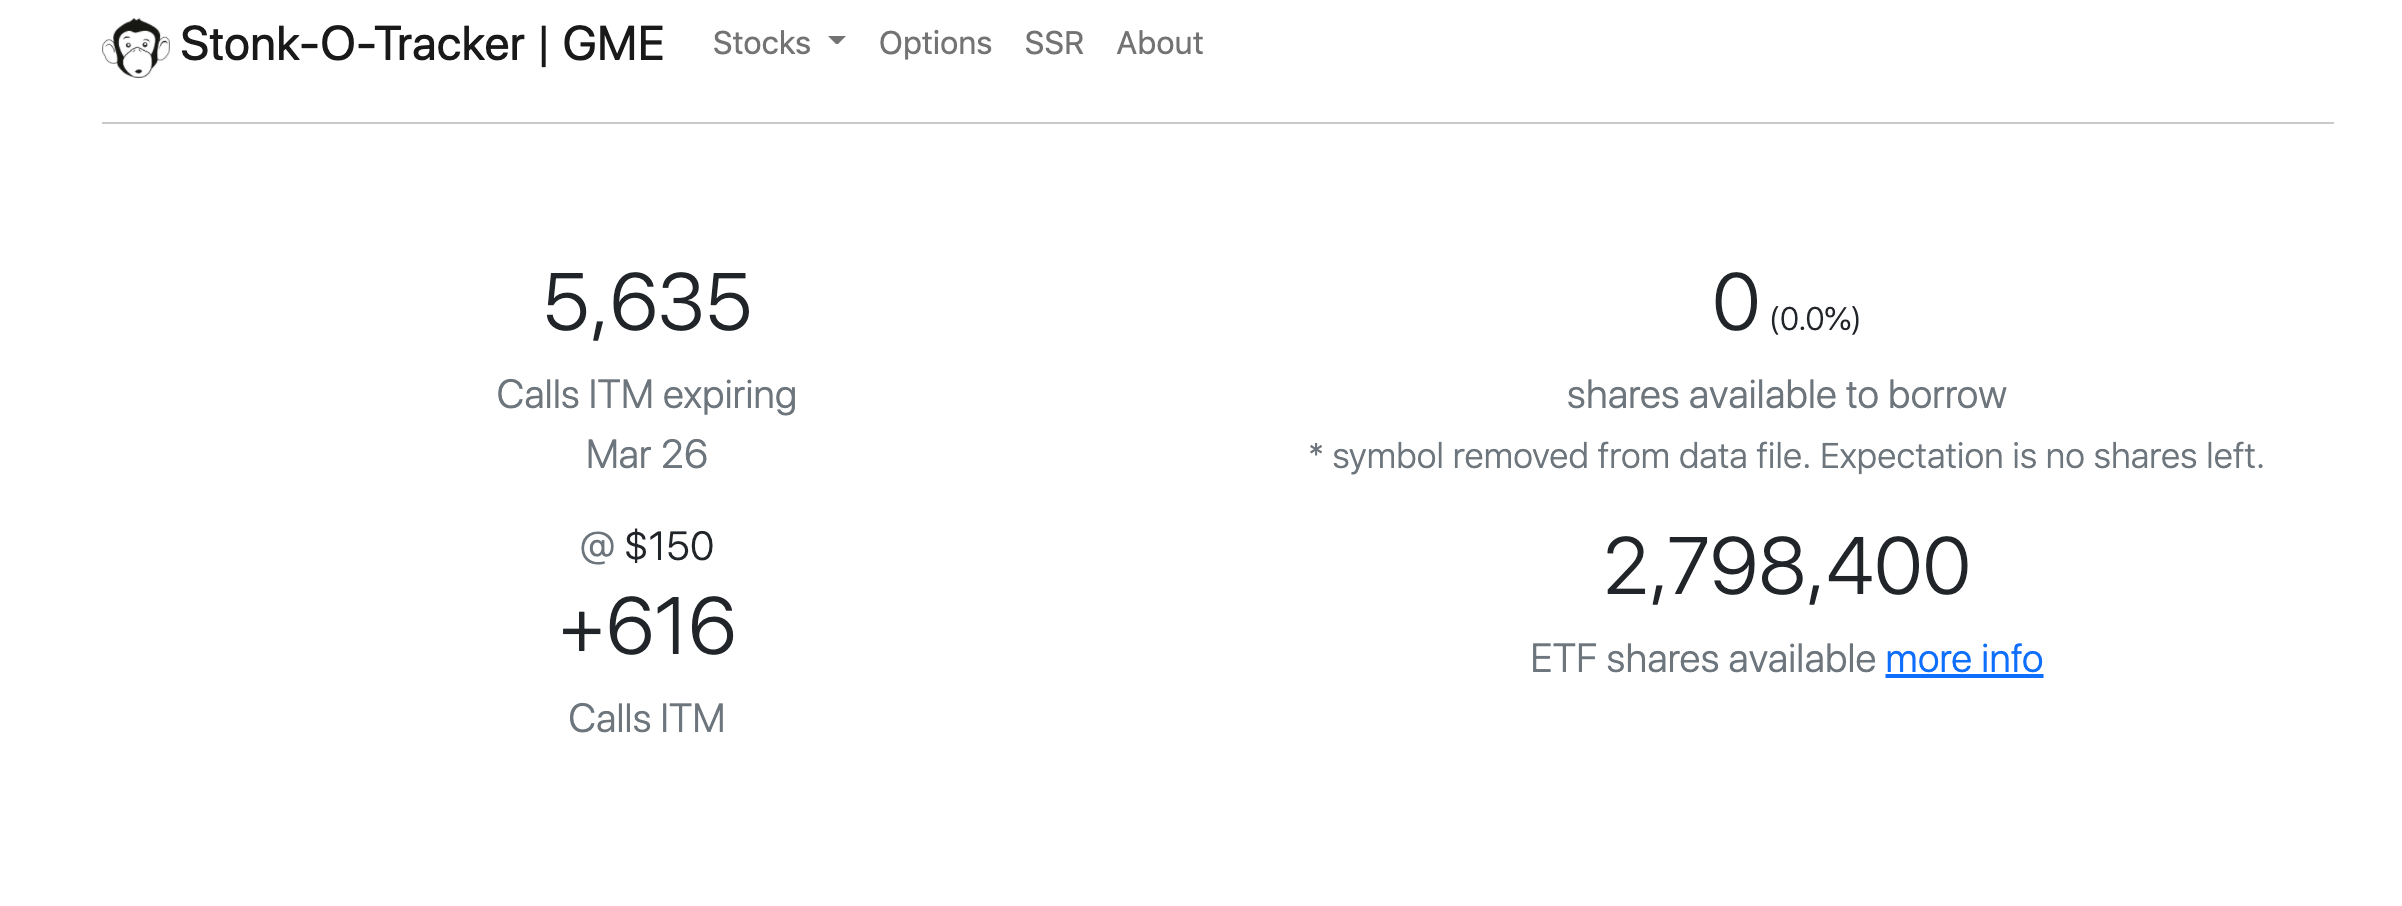Open the SSR nav link

pyautogui.click(x=1054, y=43)
